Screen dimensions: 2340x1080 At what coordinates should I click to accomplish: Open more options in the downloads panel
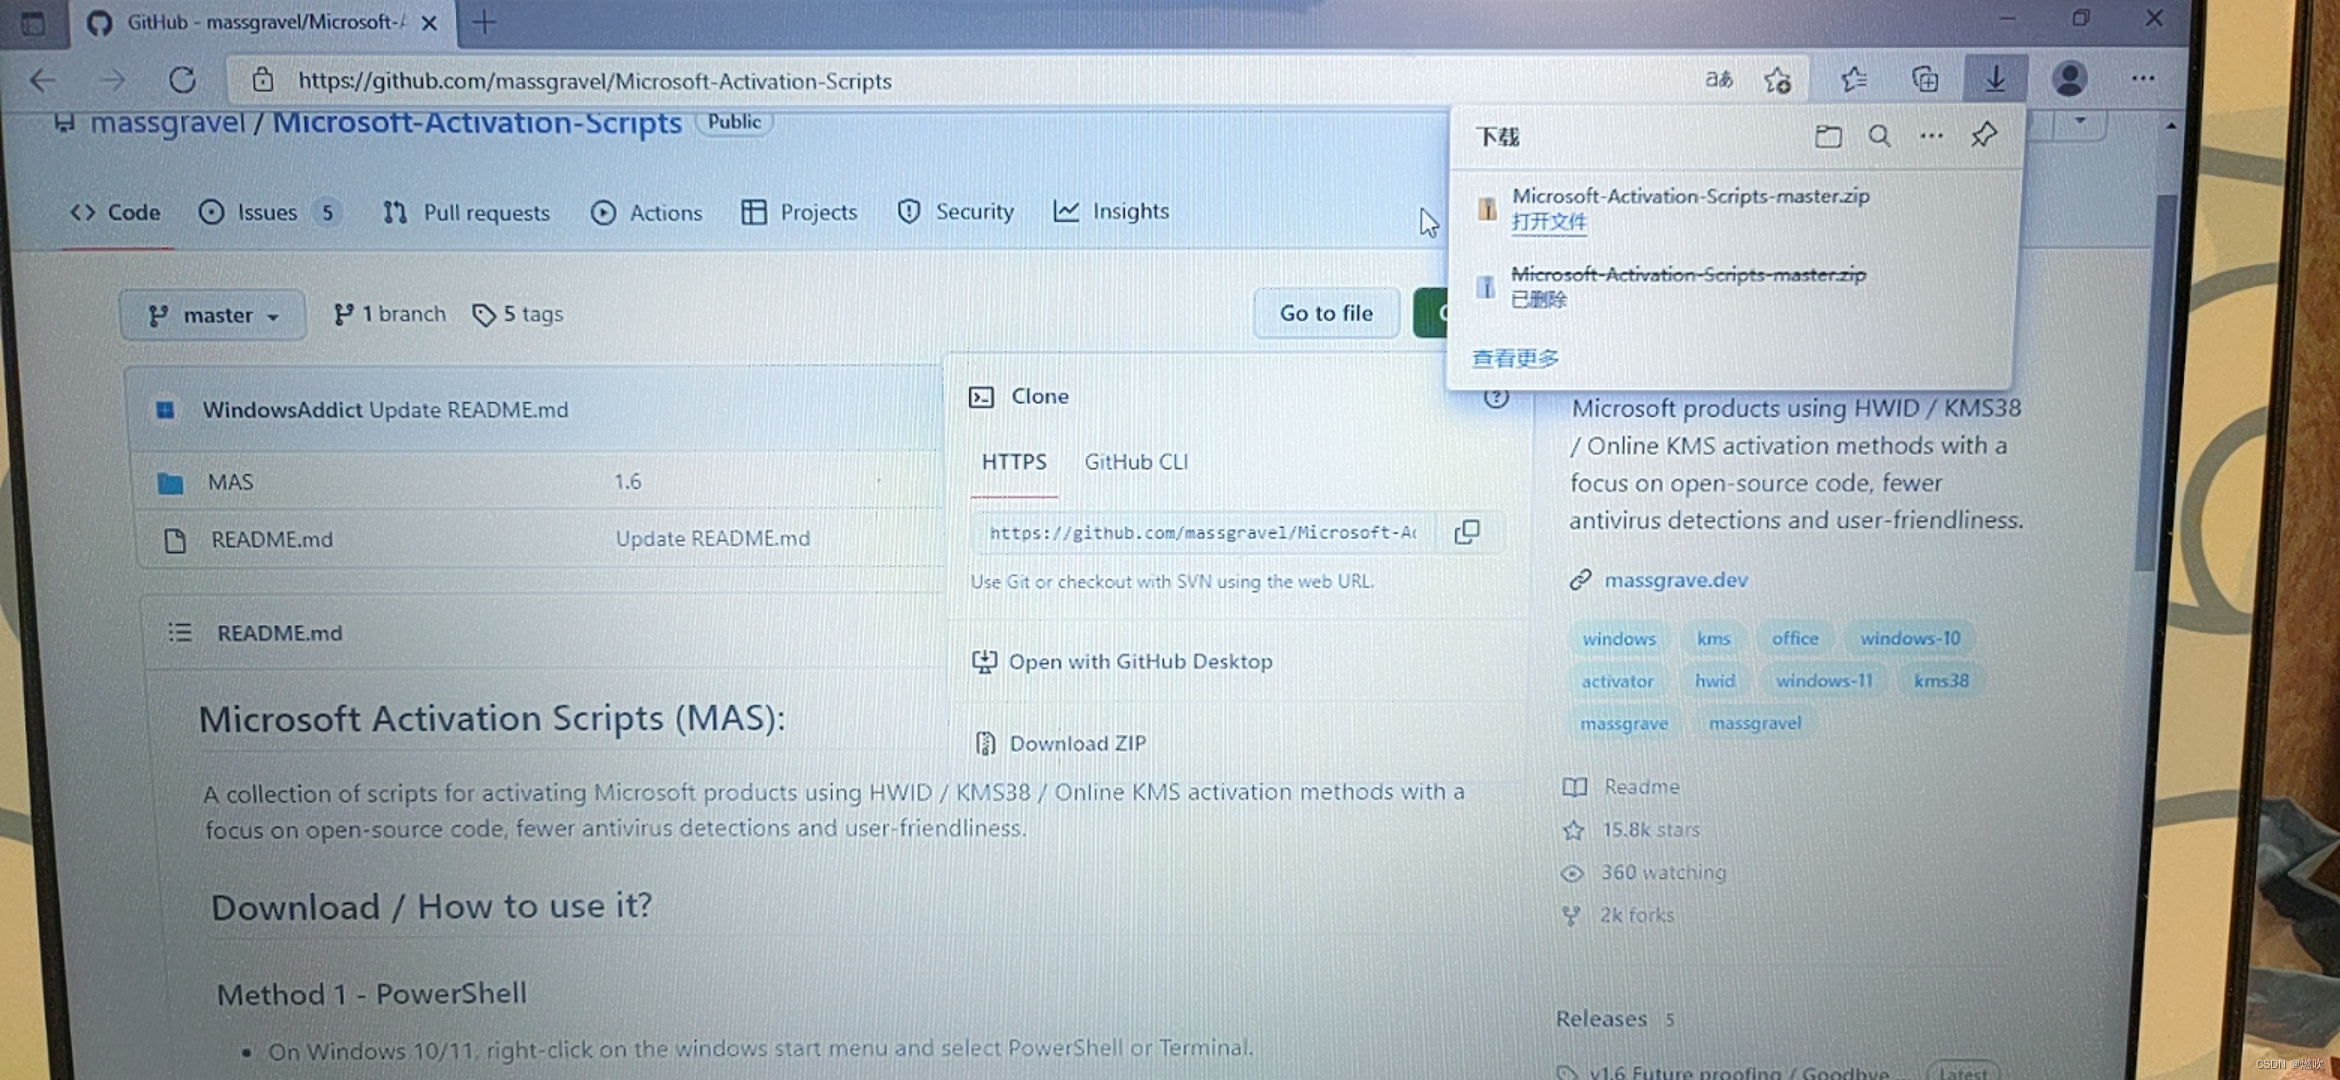click(1931, 136)
